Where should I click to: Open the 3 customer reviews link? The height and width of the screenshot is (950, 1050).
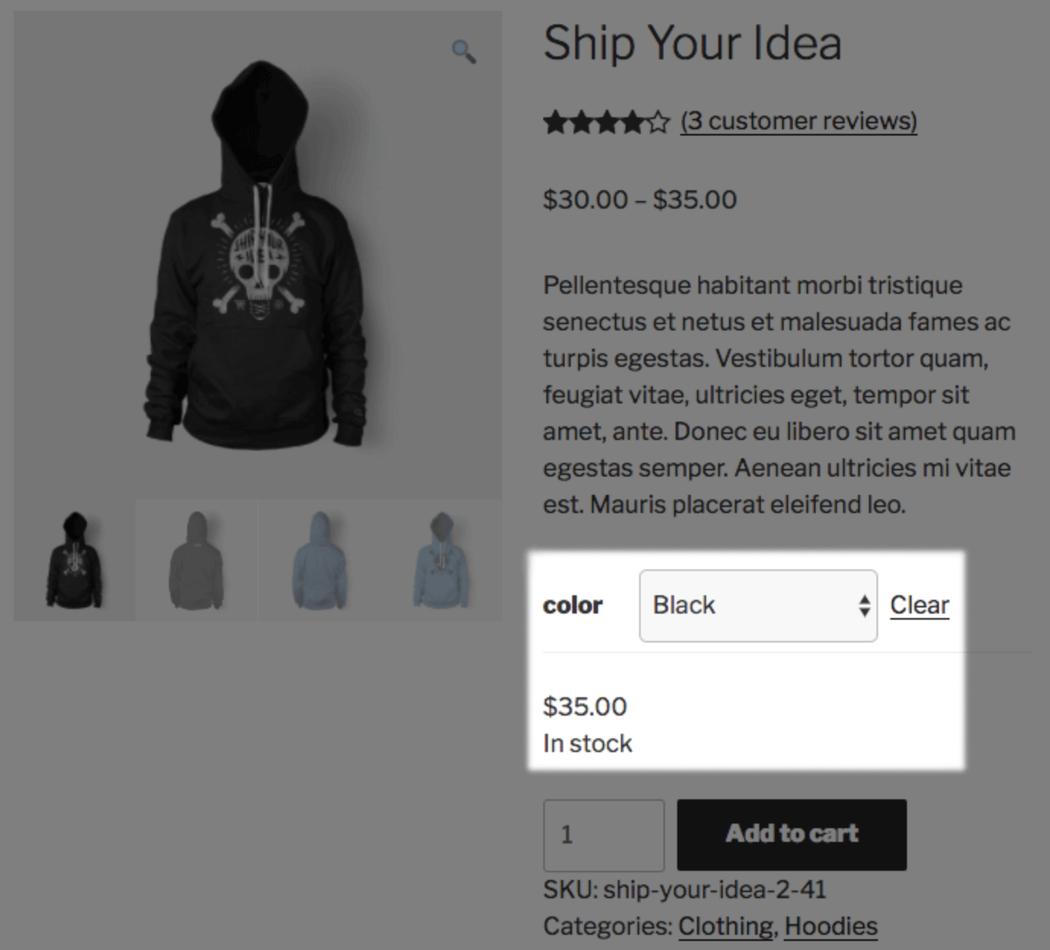coord(797,121)
